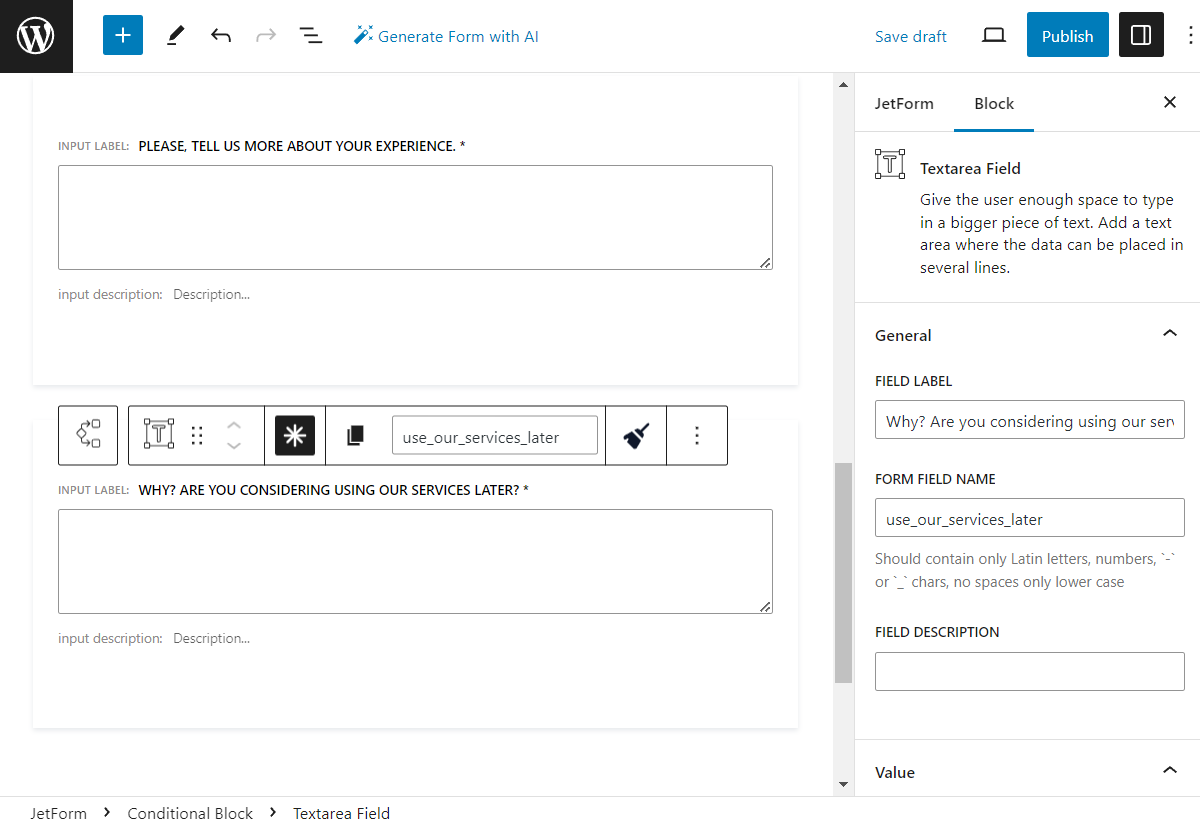
Task: Click the Field Description input field
Action: coord(1029,671)
